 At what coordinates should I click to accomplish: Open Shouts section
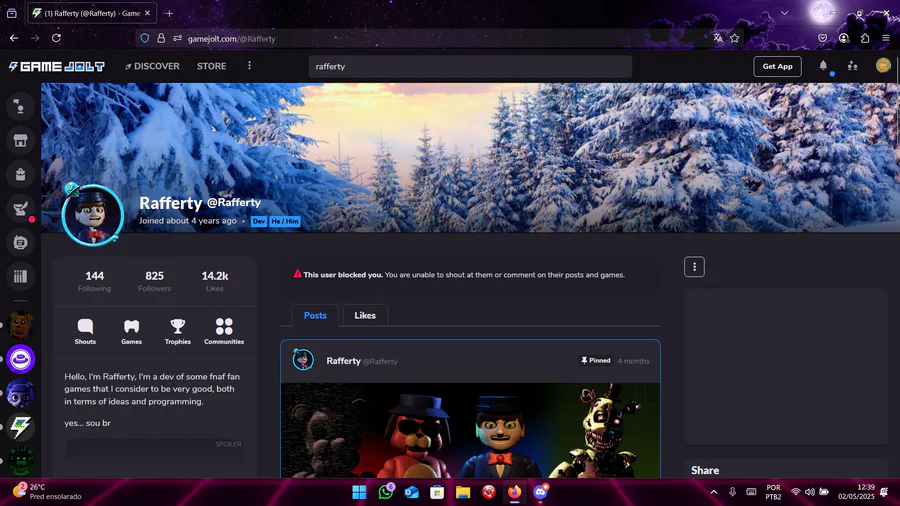click(85, 332)
